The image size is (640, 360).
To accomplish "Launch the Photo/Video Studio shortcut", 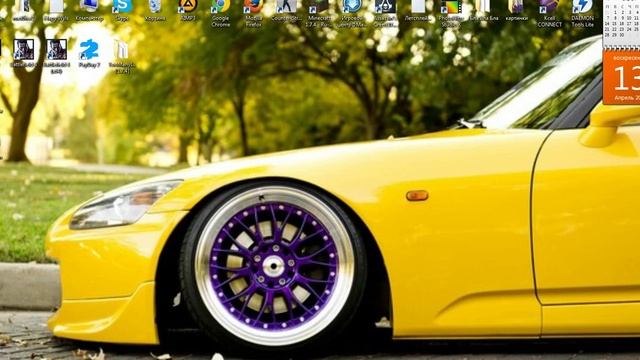I will click(x=451, y=13).
